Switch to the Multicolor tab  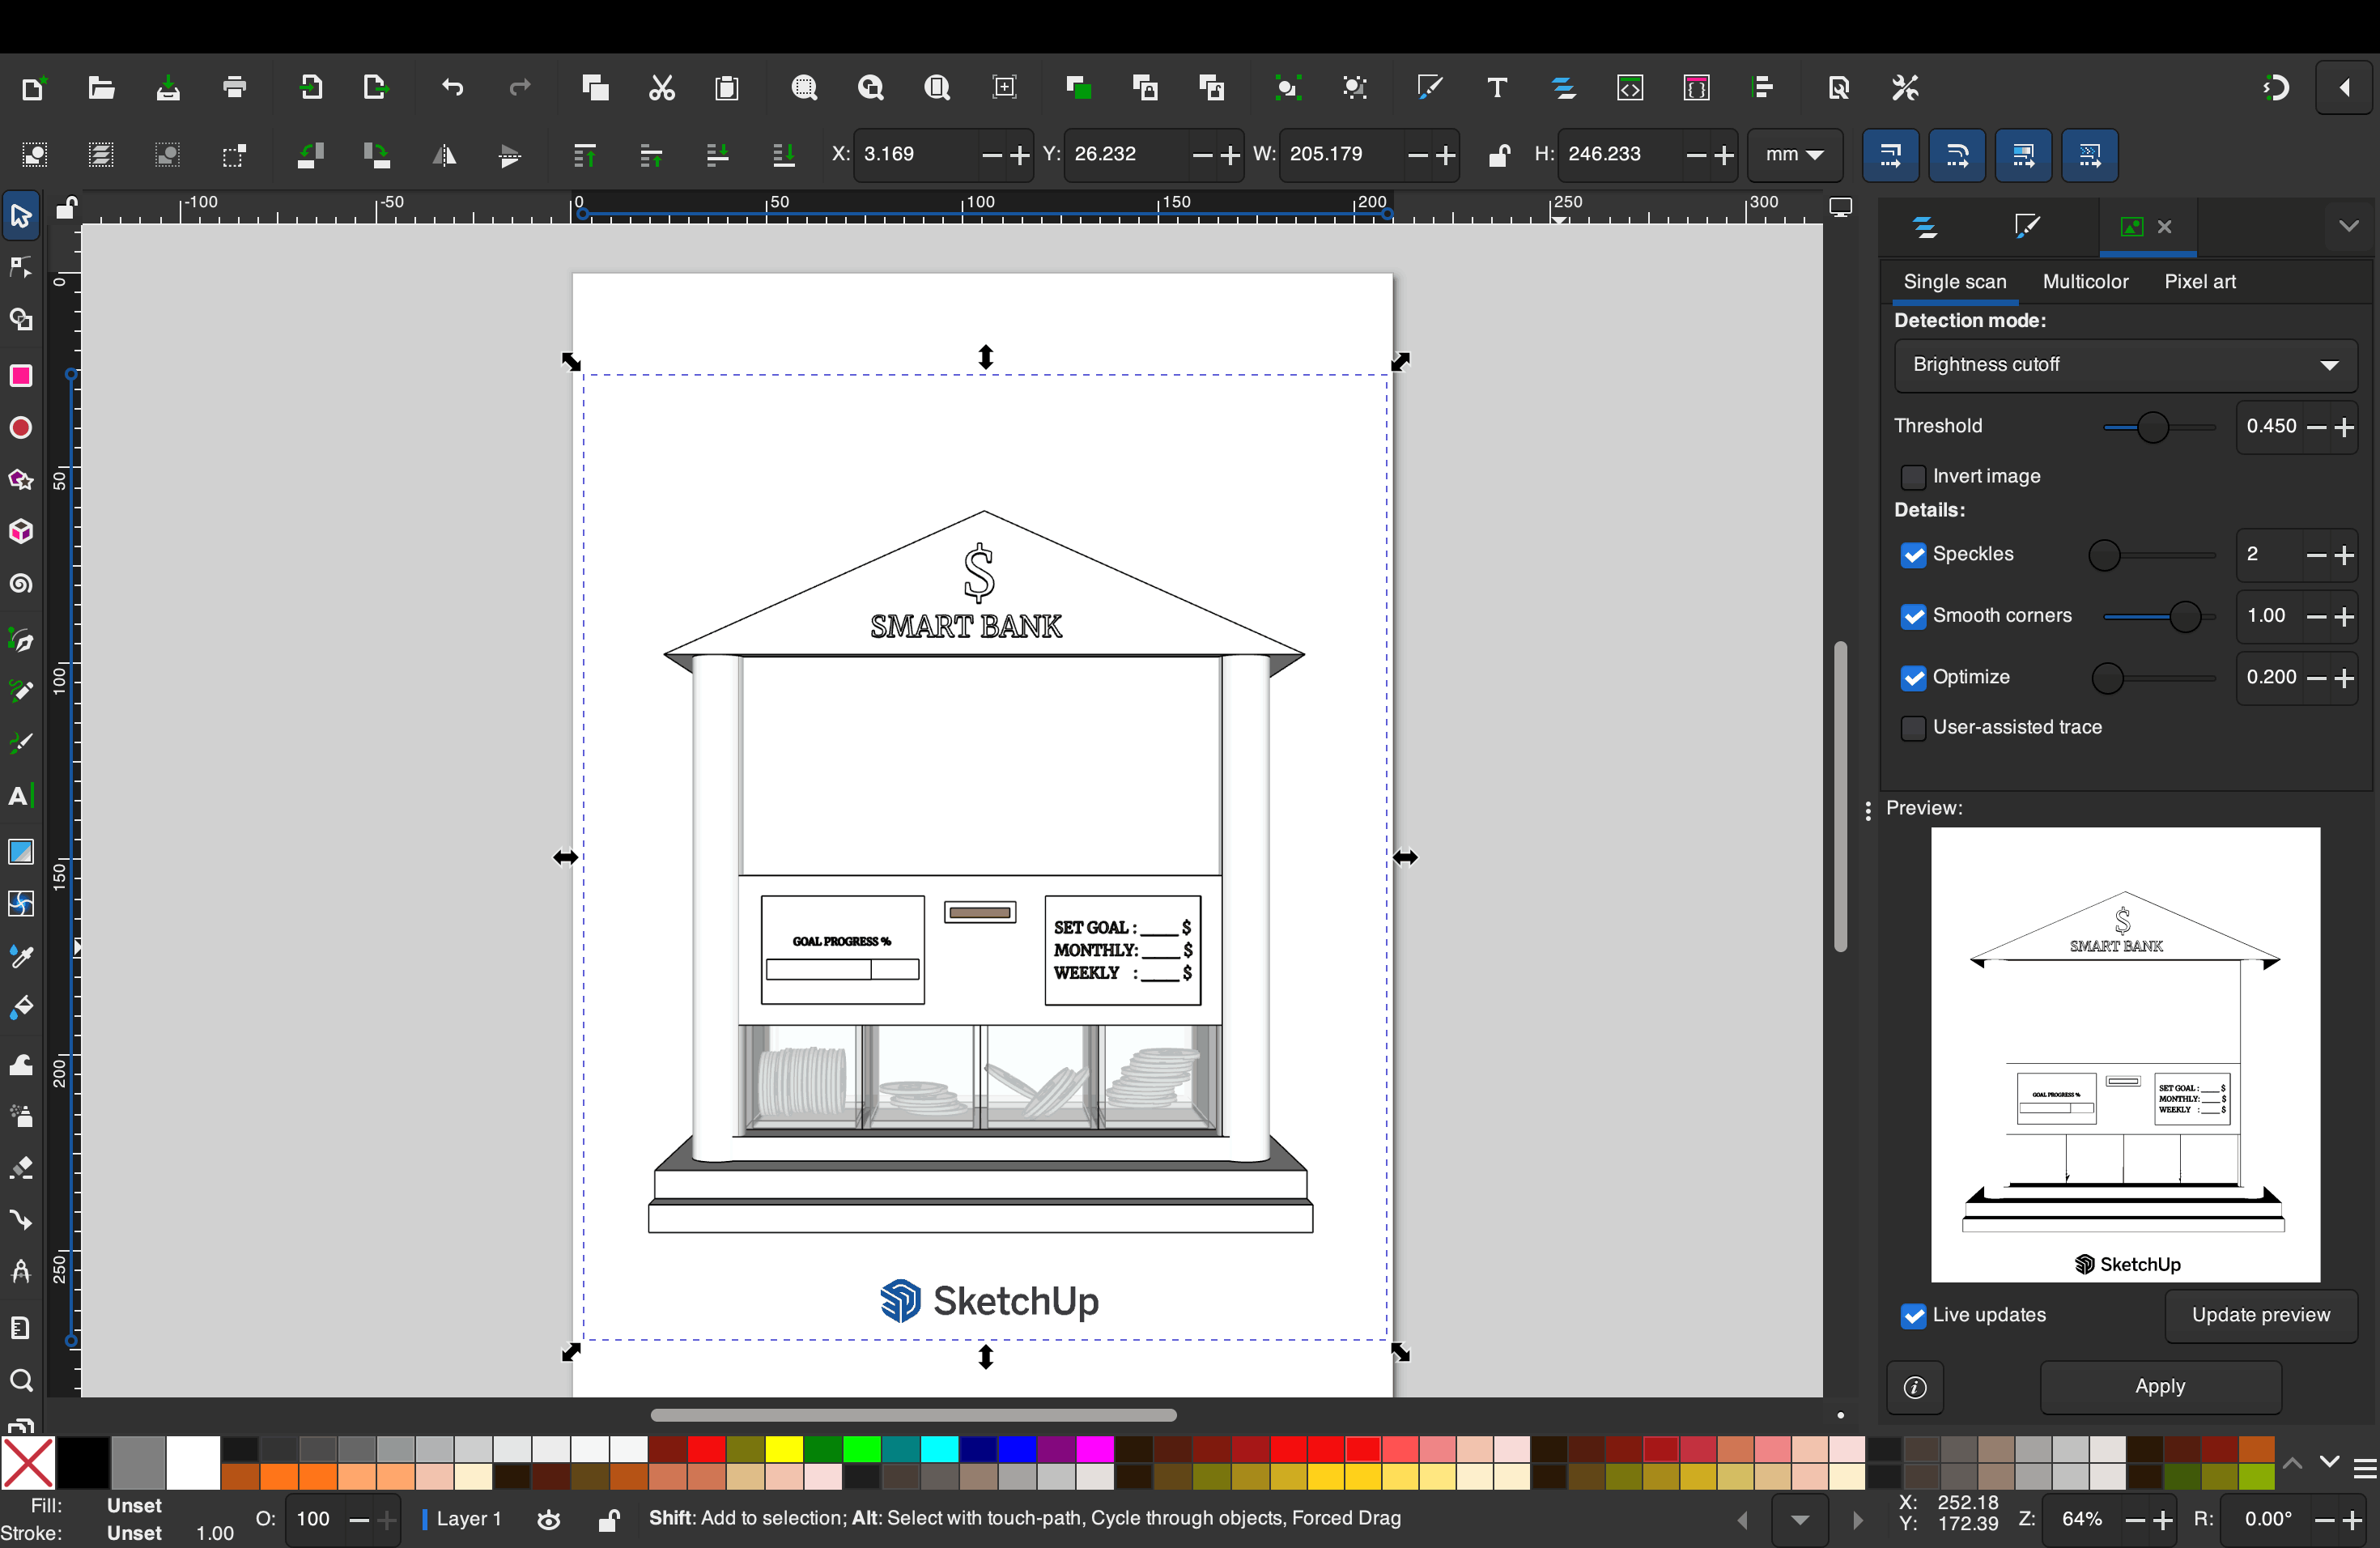click(2085, 282)
